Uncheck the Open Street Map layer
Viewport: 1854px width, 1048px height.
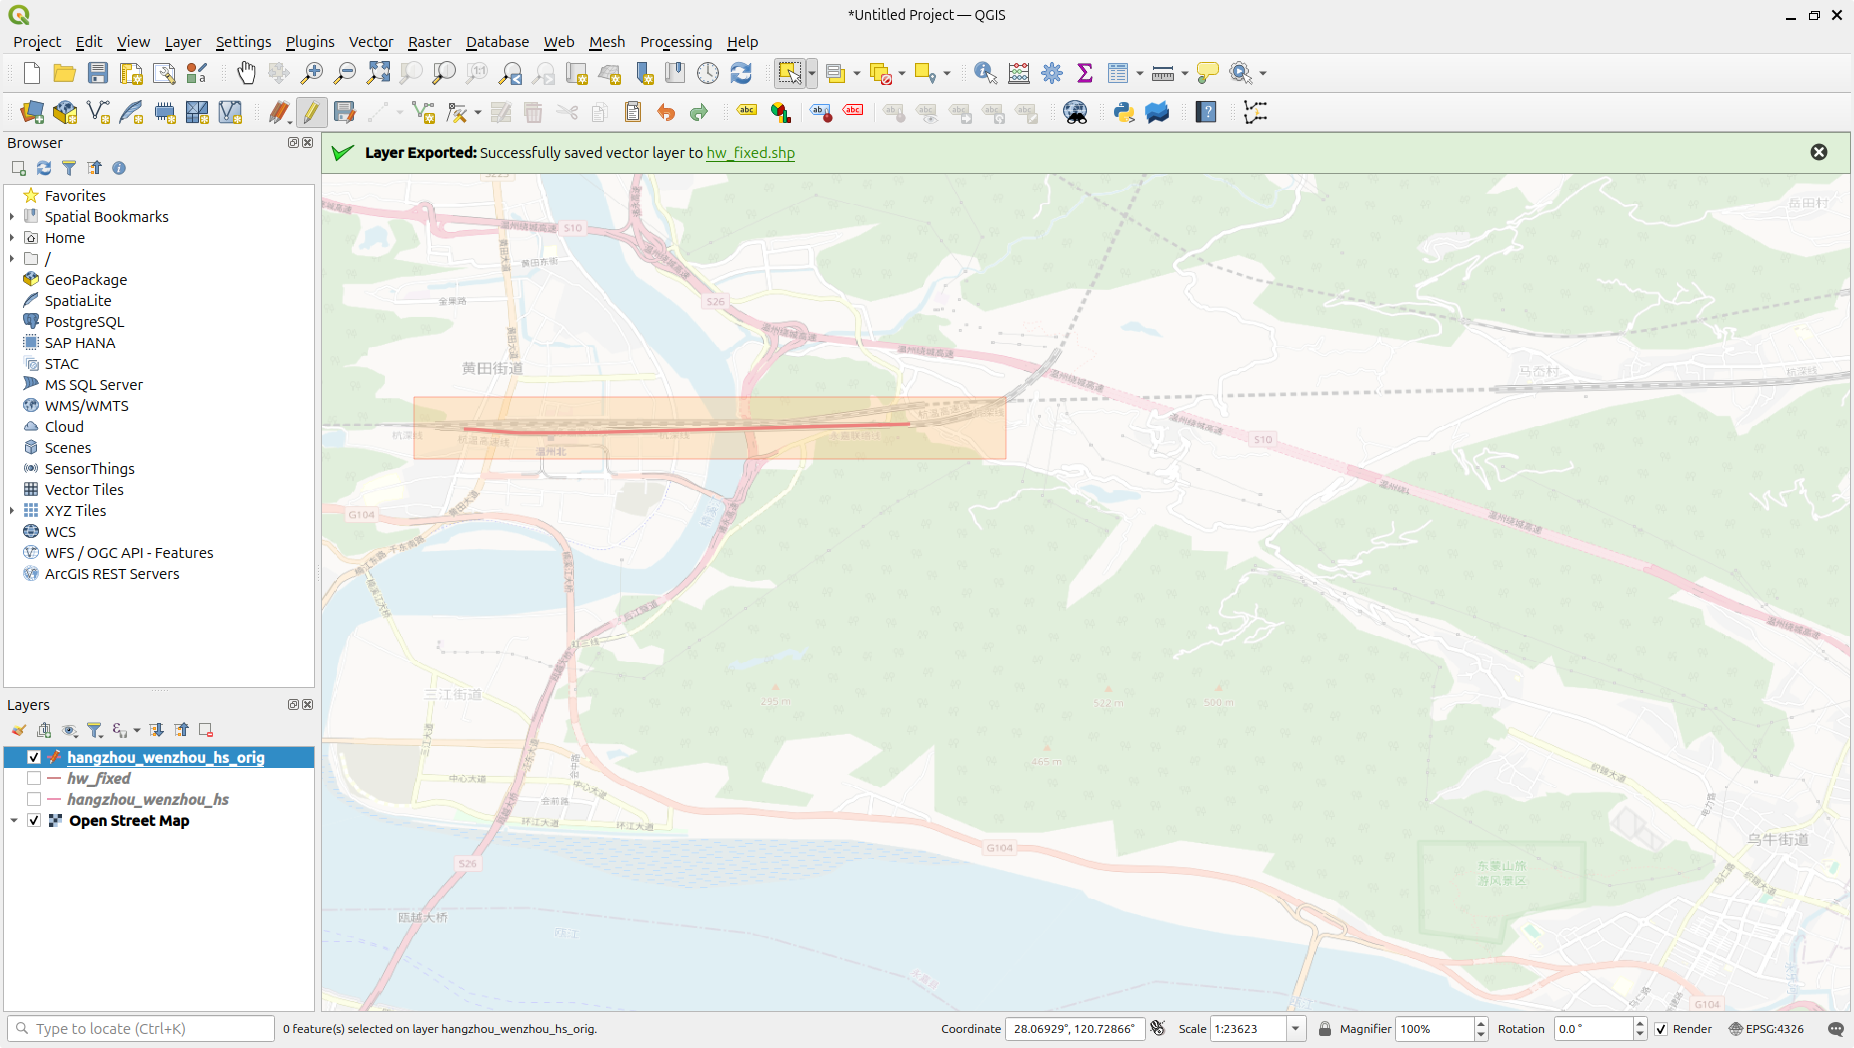34,820
